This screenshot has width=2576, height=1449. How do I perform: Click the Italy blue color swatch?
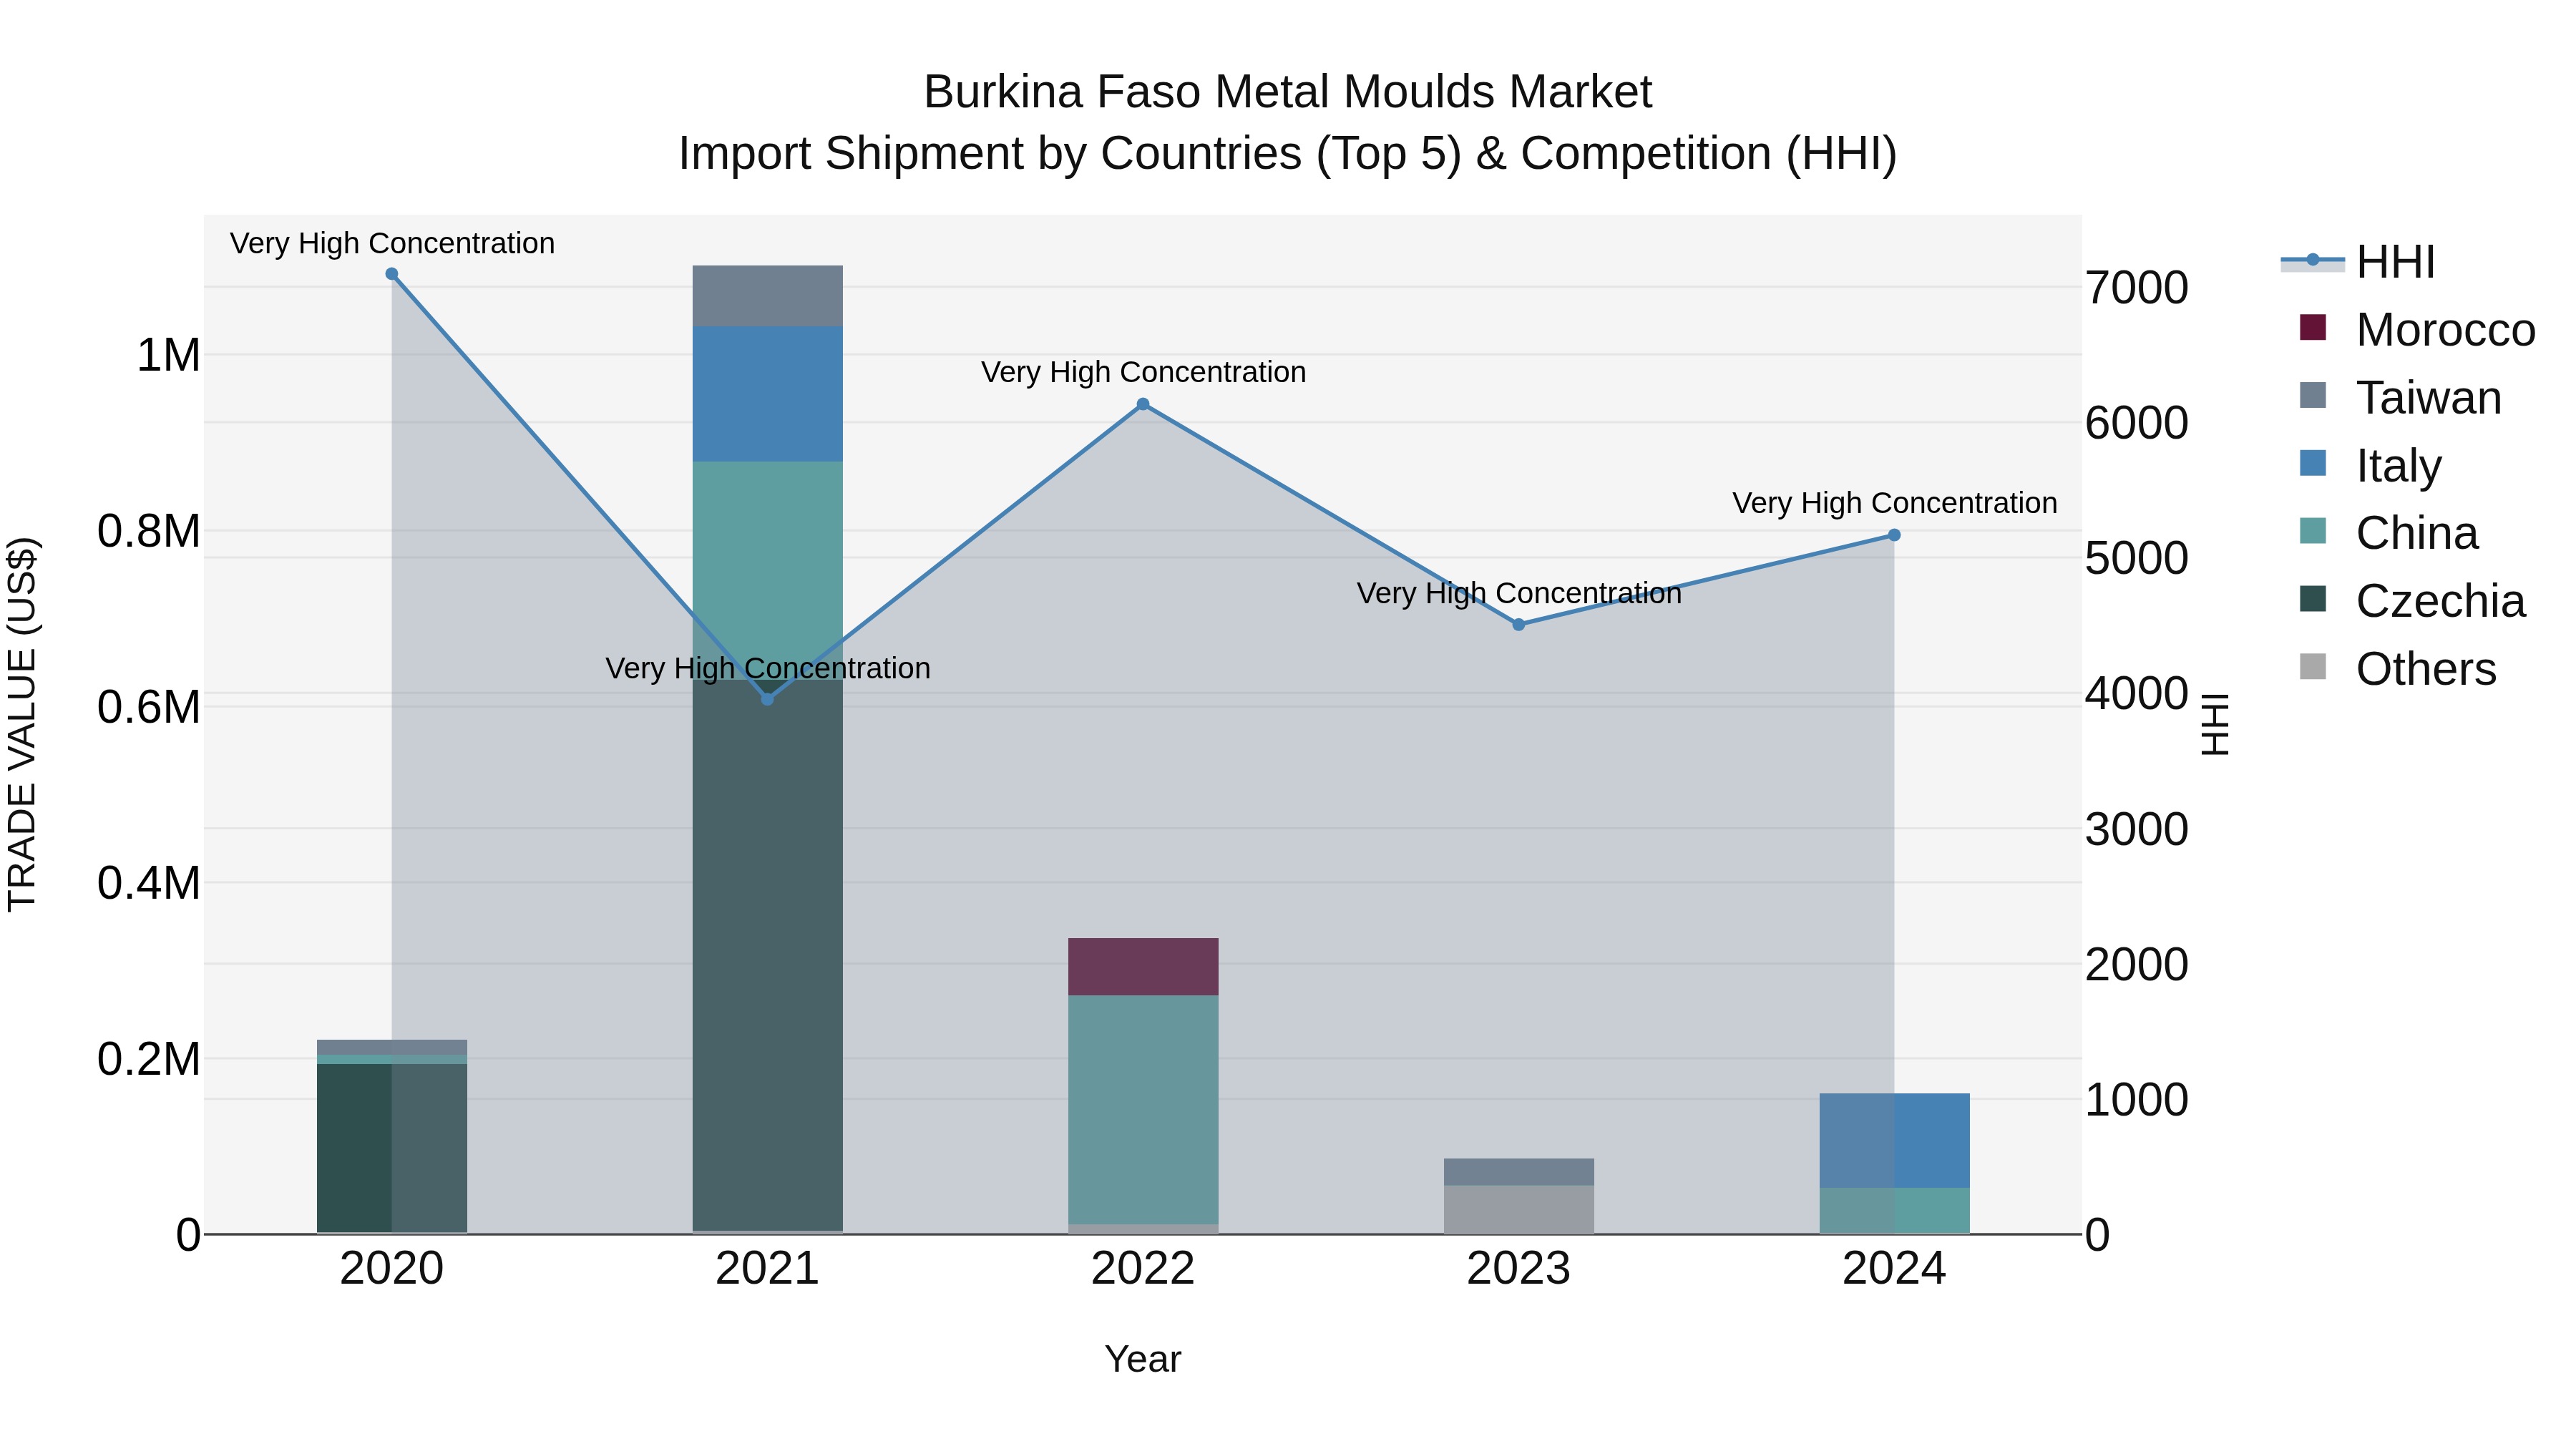[x=2313, y=463]
